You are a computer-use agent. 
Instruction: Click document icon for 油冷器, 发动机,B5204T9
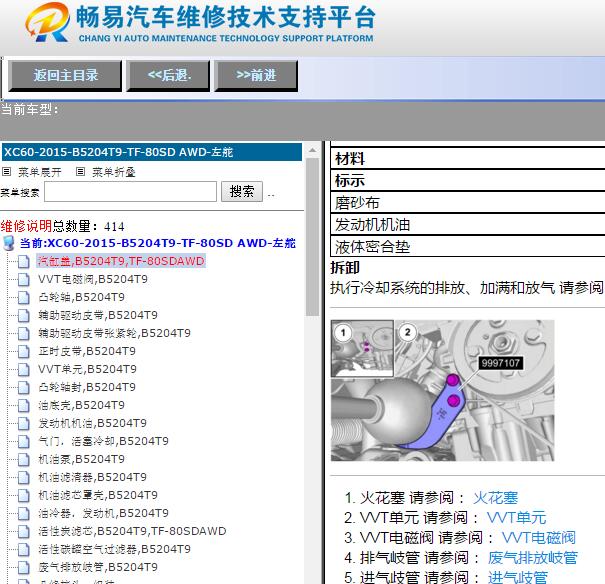[x=24, y=513]
